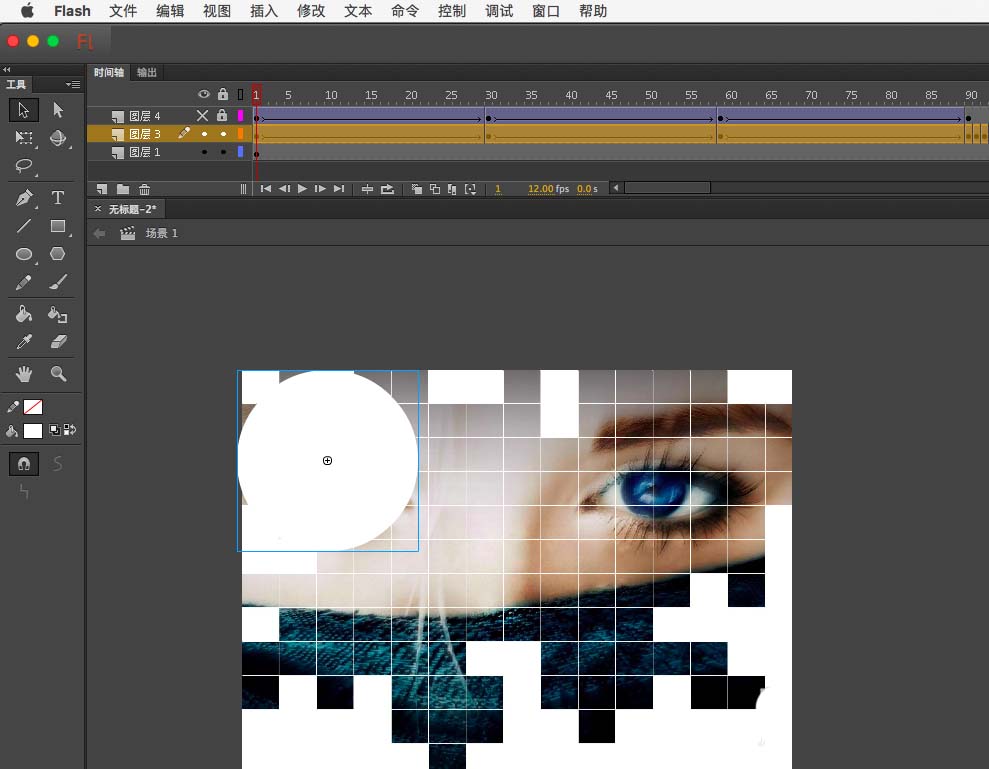The width and height of the screenshot is (989, 769).
Task: Click scene 场景 1 breadcrumb
Action: 161,233
